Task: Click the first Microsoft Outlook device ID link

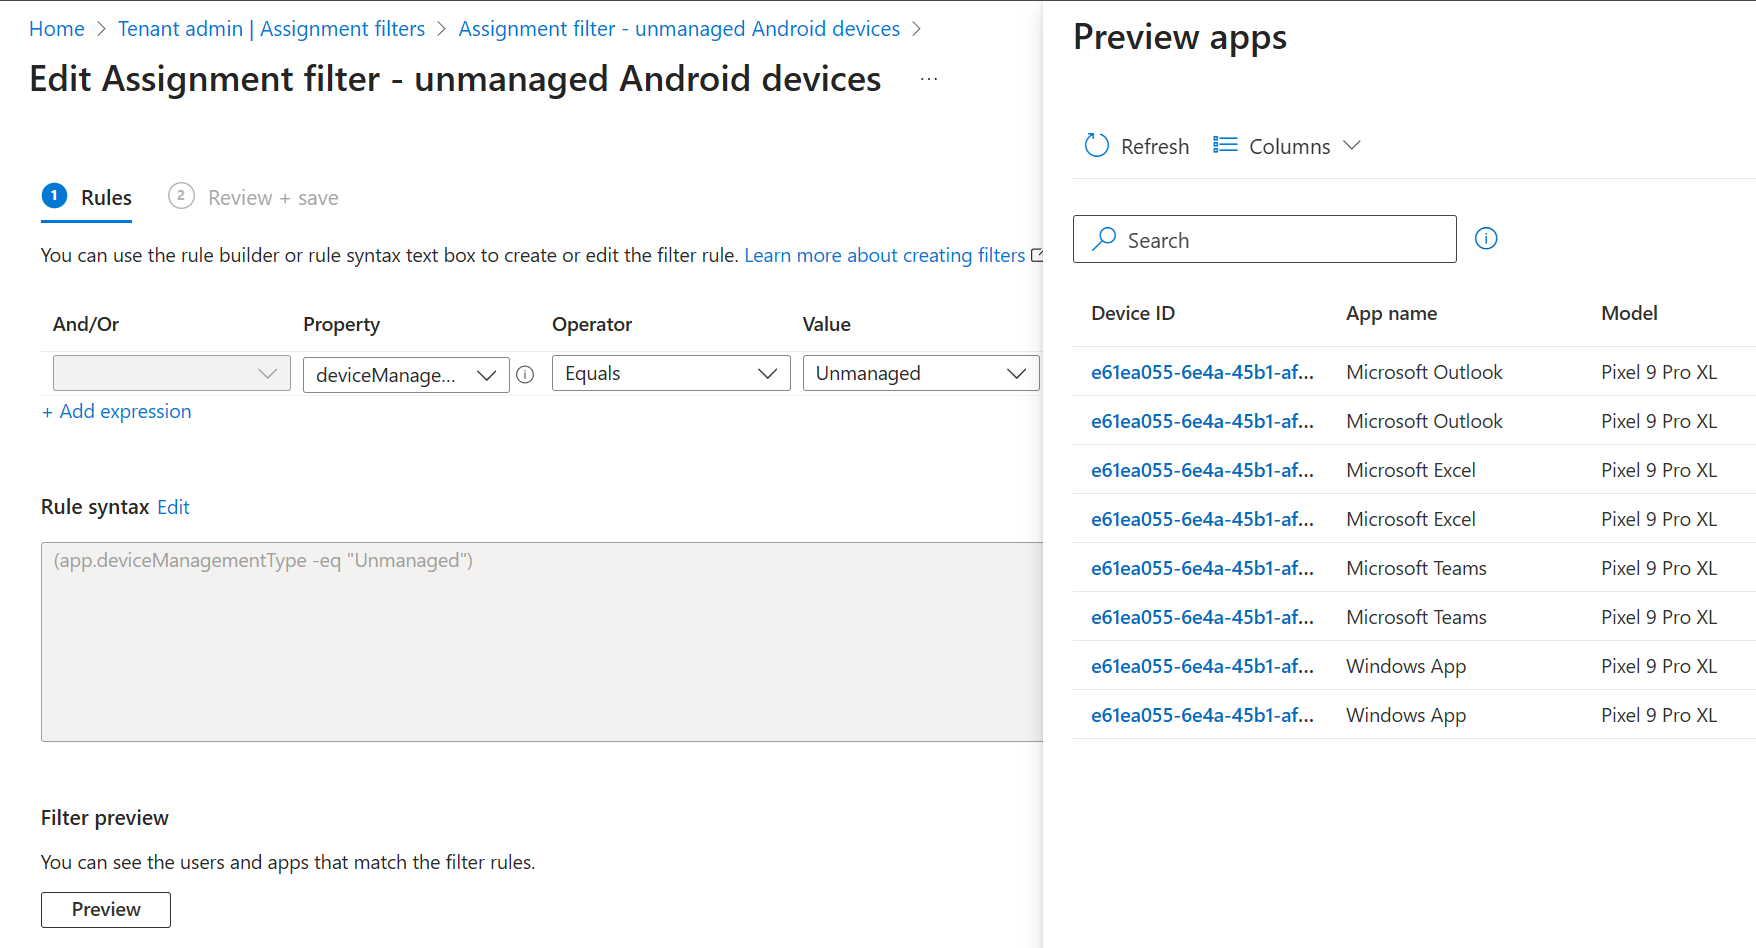Action: (x=1202, y=372)
